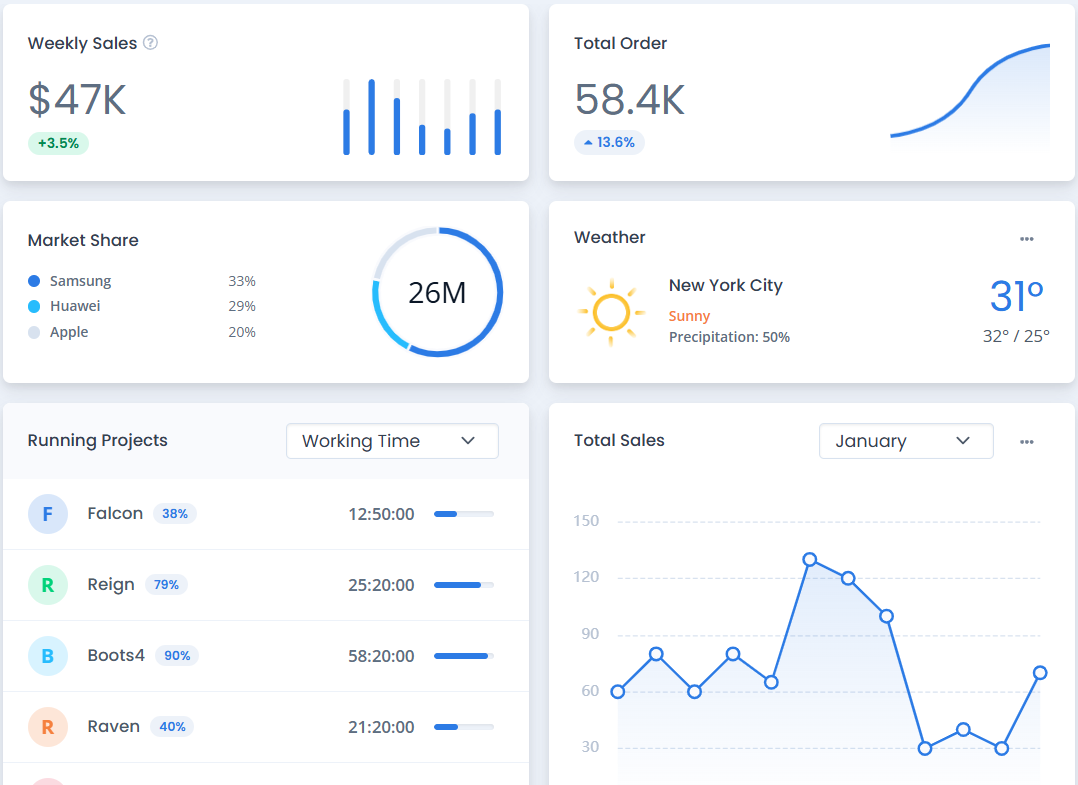Click the Raven project avatar icon
The image size is (1078, 785).
[x=48, y=727]
